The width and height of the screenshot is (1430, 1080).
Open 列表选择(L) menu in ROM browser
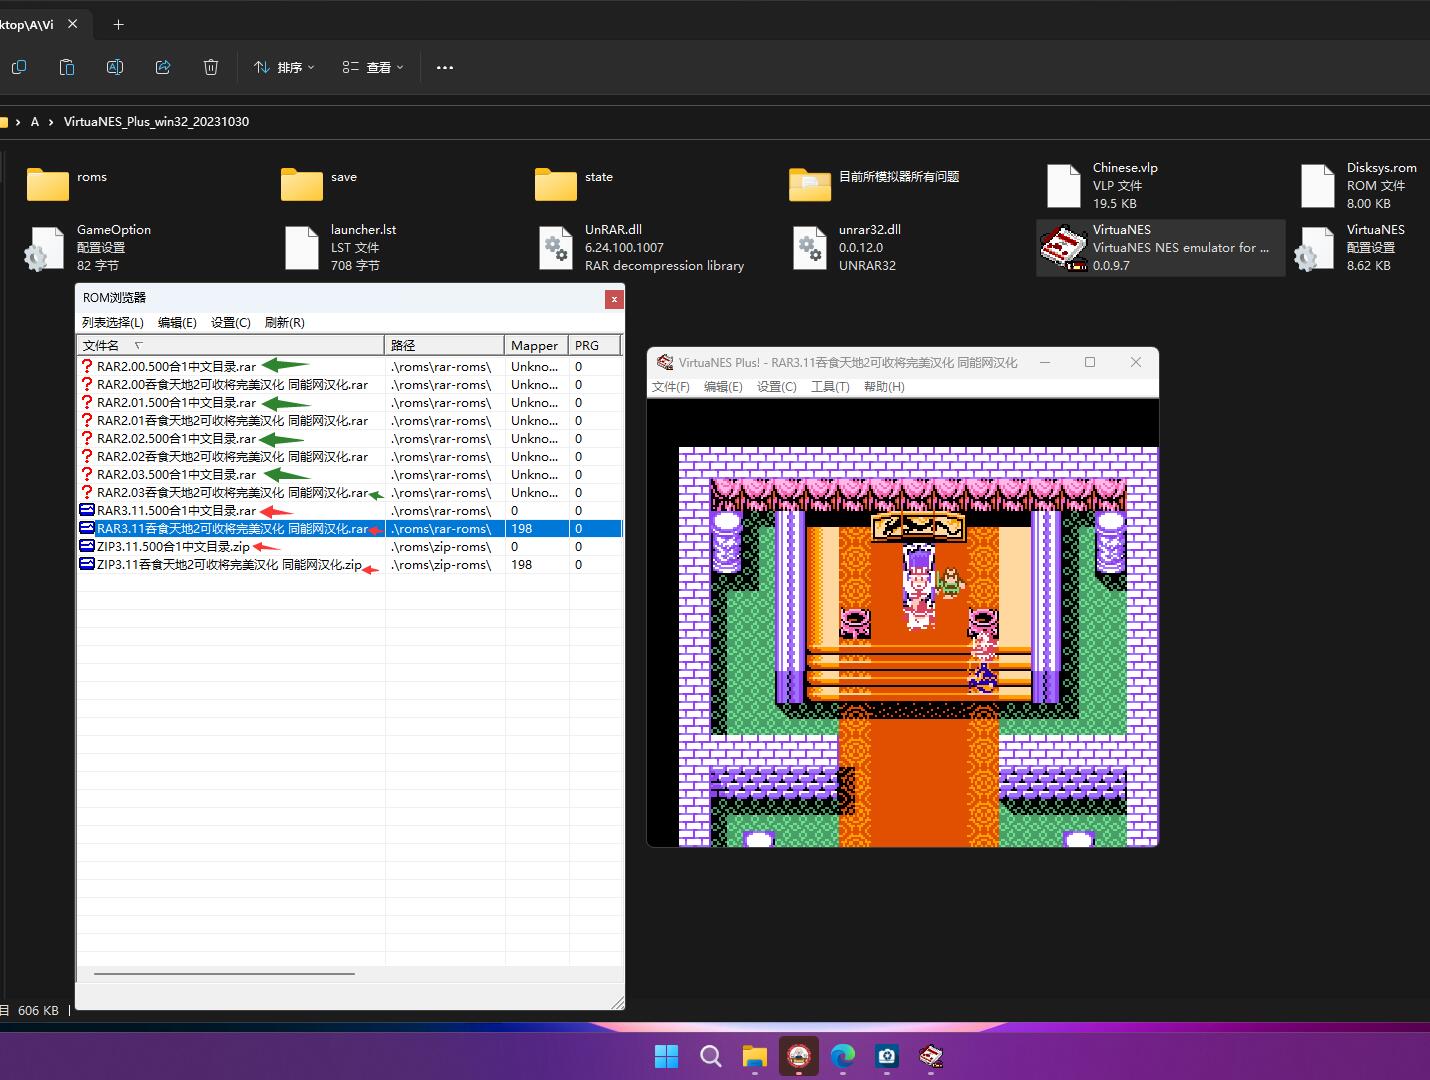click(113, 322)
